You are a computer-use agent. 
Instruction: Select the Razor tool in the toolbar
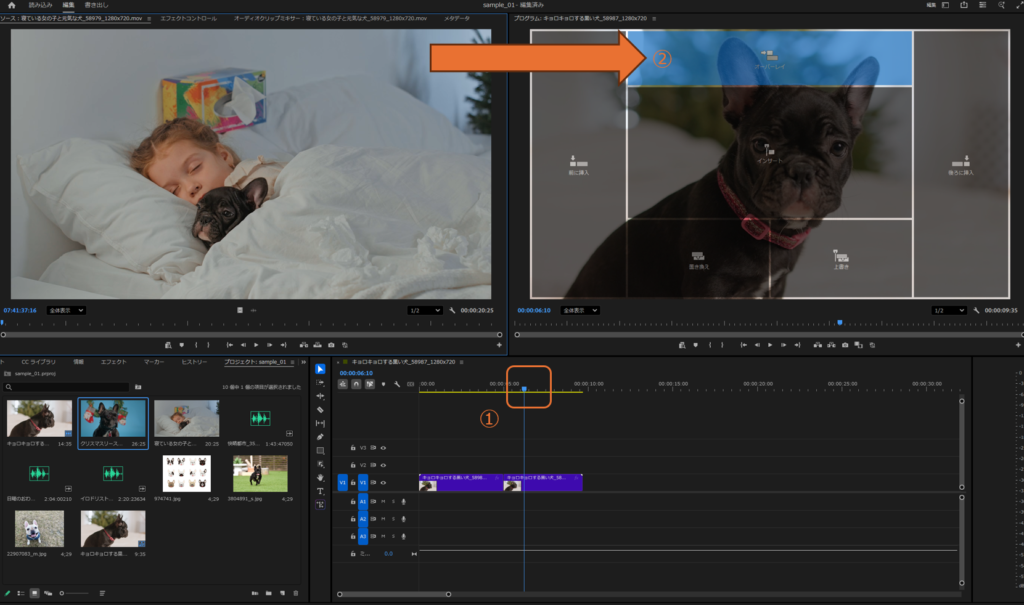(x=320, y=410)
